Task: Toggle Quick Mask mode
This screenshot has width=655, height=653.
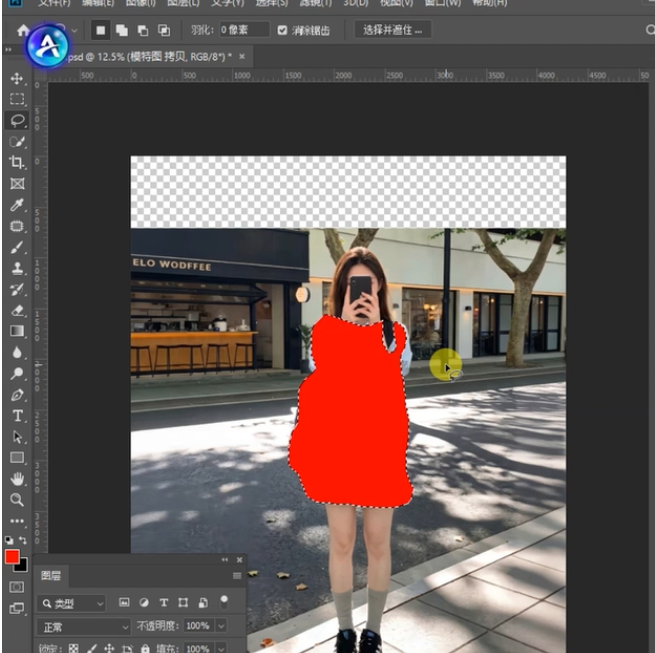Action: tap(17, 587)
